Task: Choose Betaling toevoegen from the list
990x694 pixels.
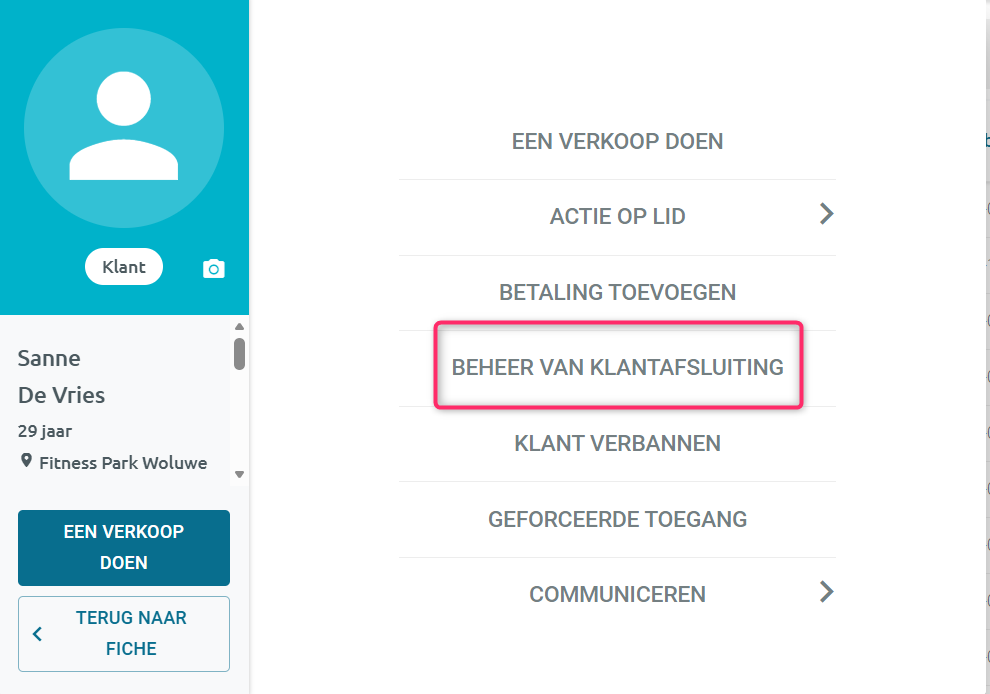Action: coord(617,292)
